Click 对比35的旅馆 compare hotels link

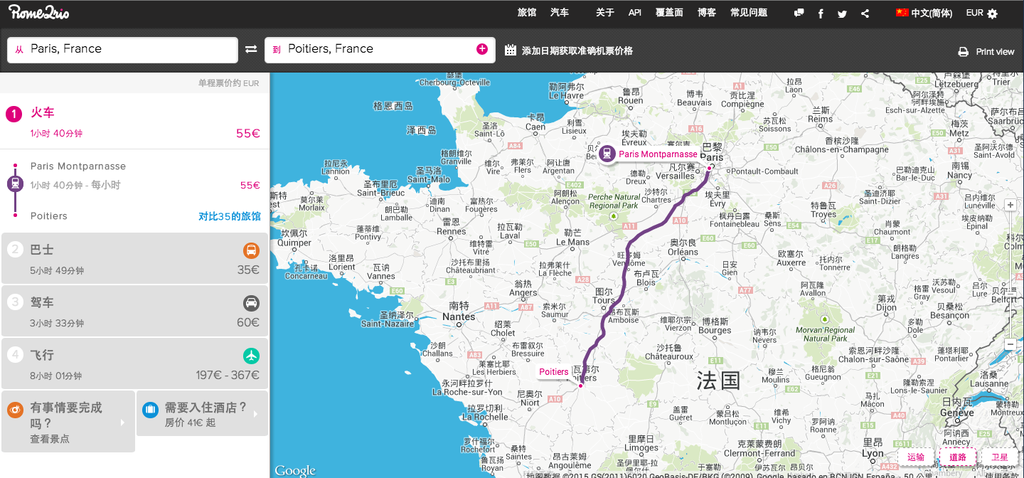[x=229, y=216]
